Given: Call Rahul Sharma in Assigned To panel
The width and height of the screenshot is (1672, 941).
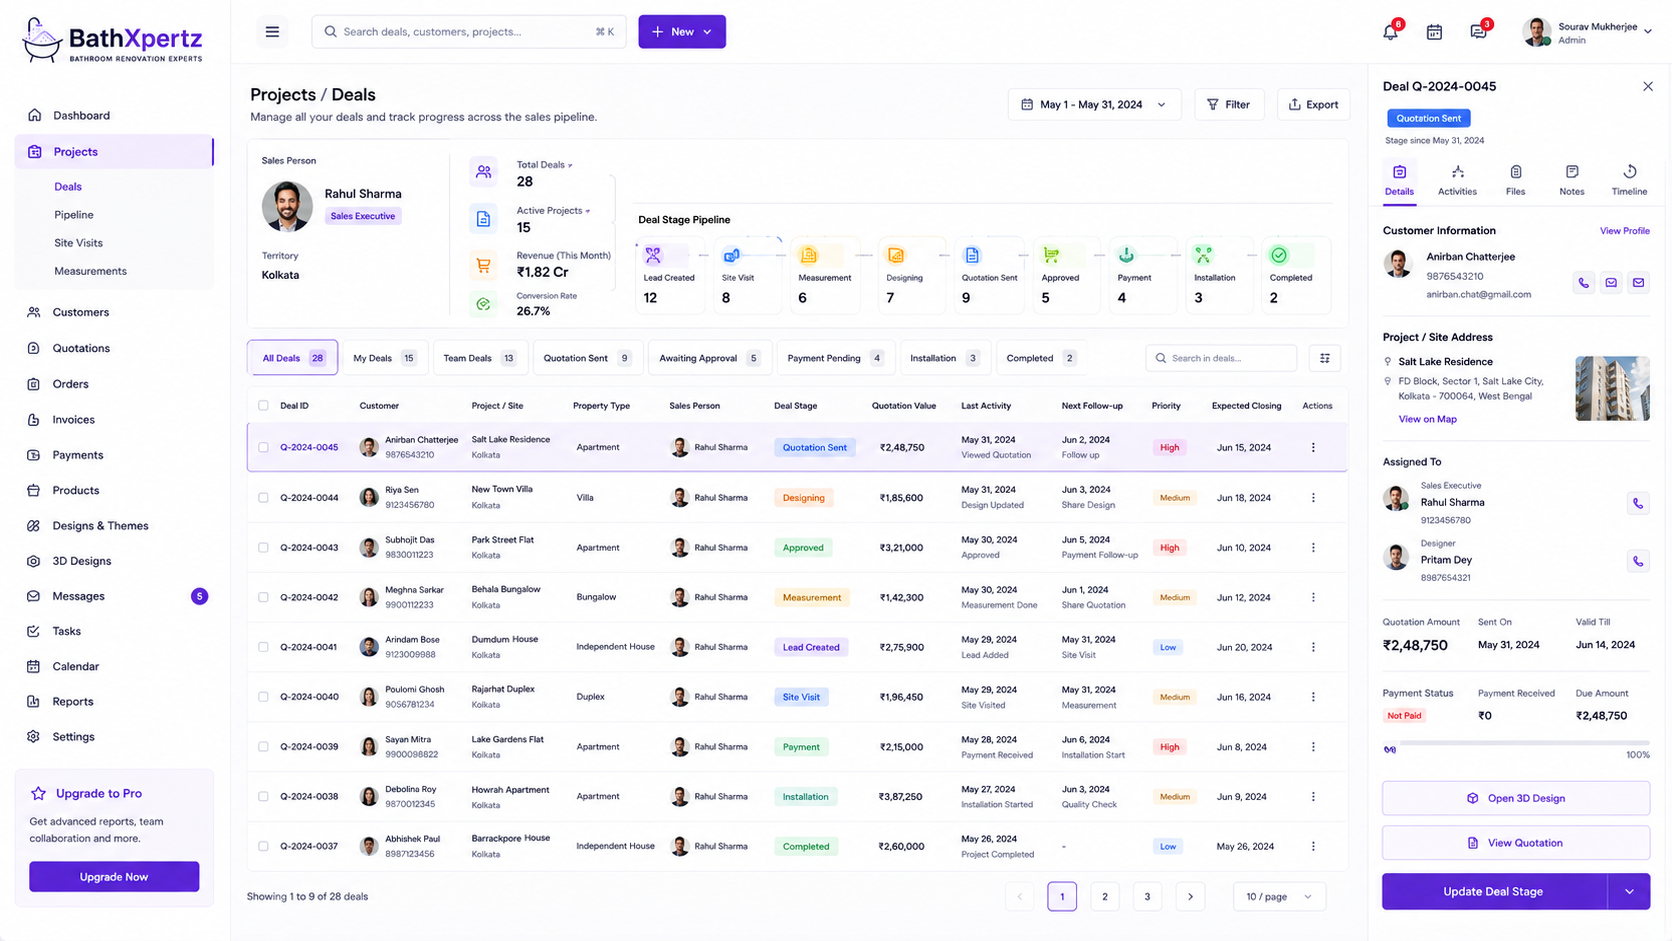Looking at the screenshot, I should tap(1638, 504).
